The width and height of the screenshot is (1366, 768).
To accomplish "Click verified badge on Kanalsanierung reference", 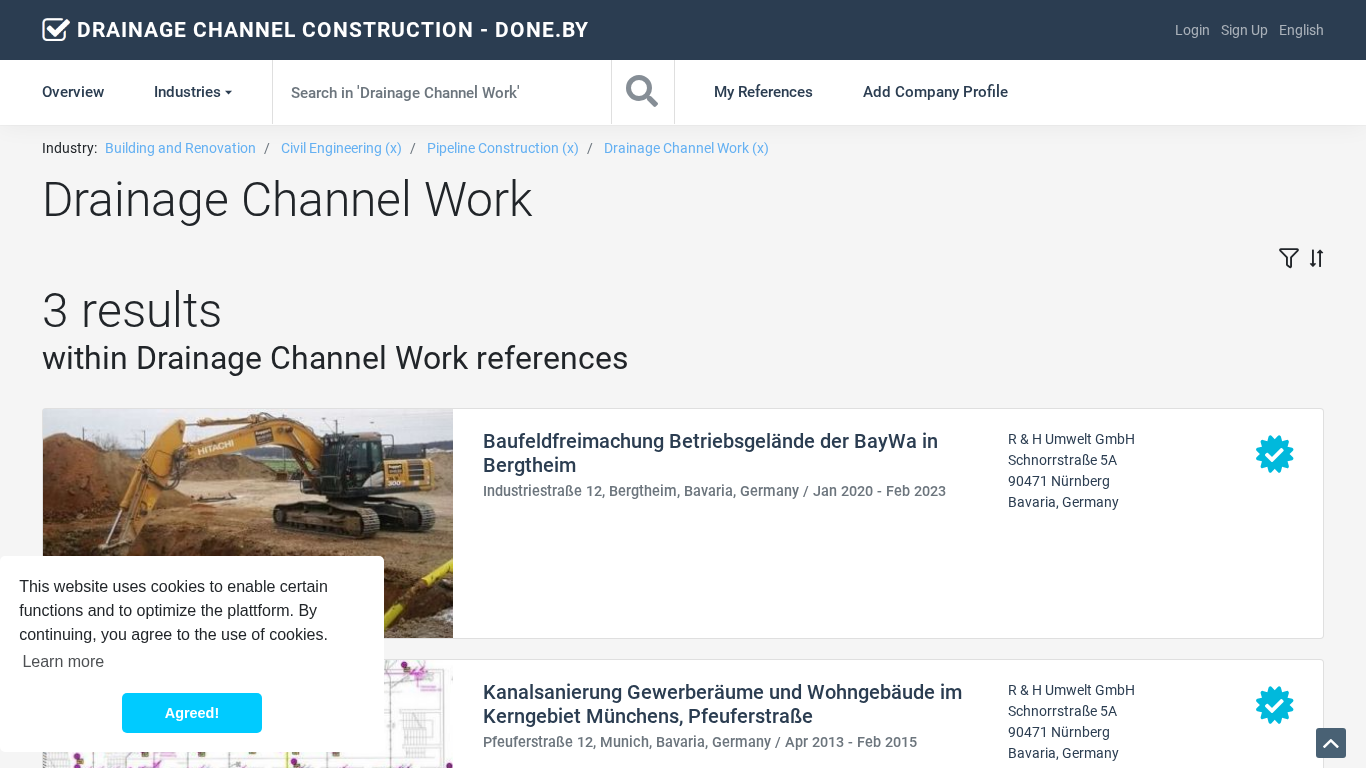I will click(1274, 705).
